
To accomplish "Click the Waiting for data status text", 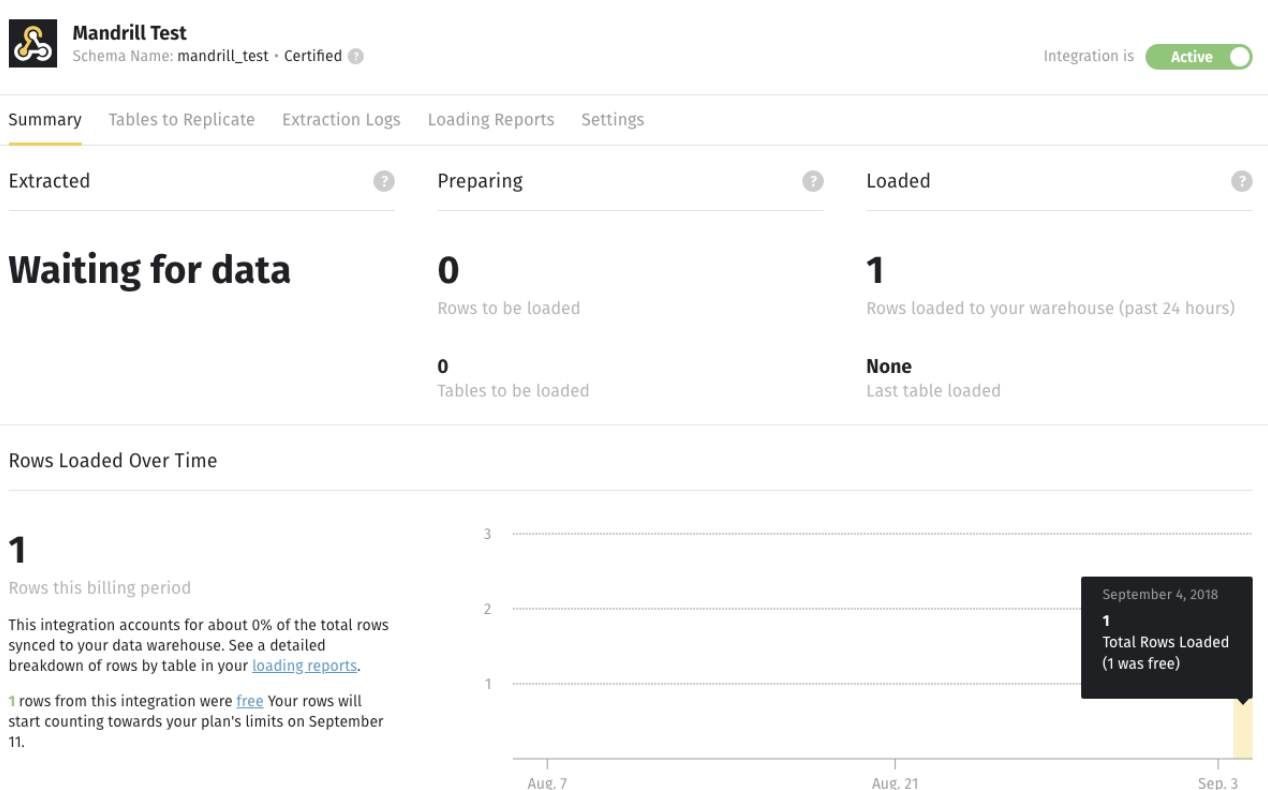I will tap(149, 270).
